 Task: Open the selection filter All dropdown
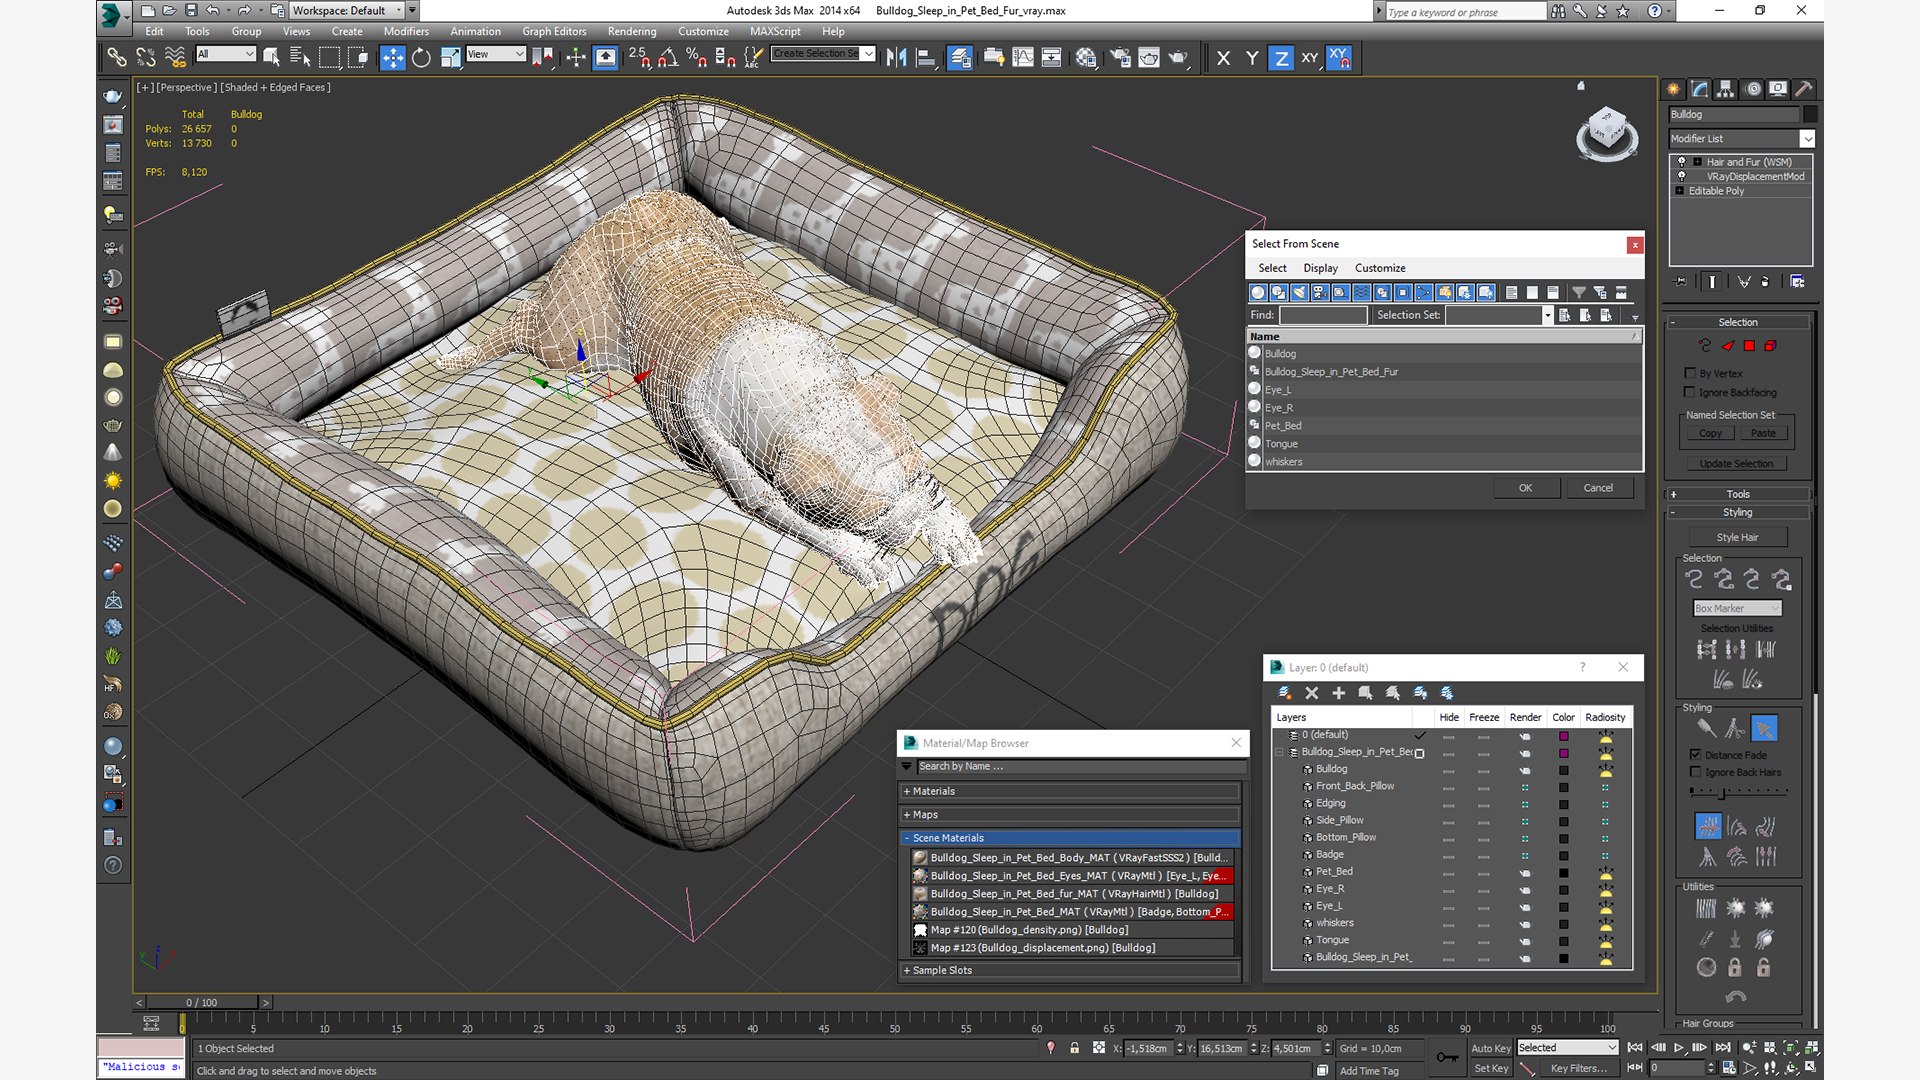226,54
